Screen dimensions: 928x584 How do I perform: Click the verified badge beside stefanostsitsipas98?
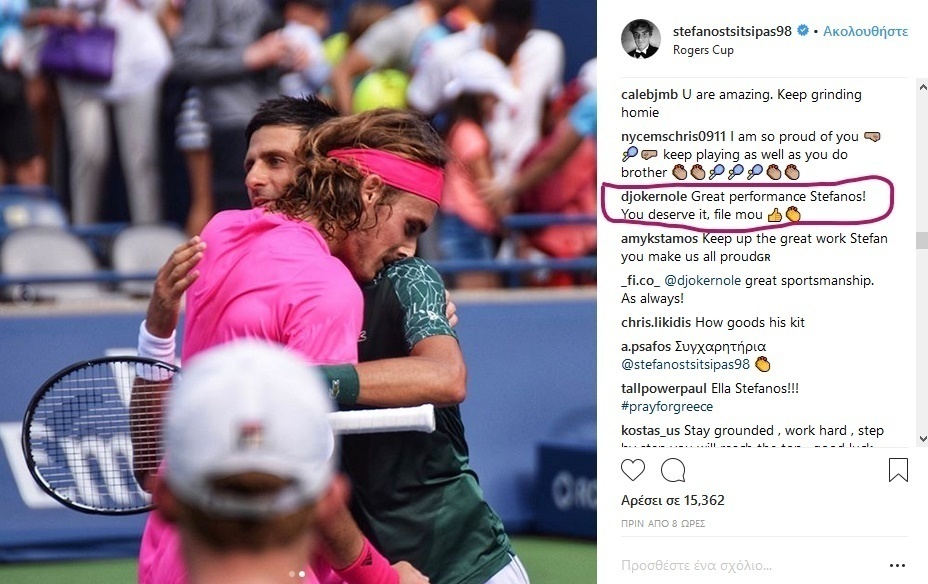803,30
